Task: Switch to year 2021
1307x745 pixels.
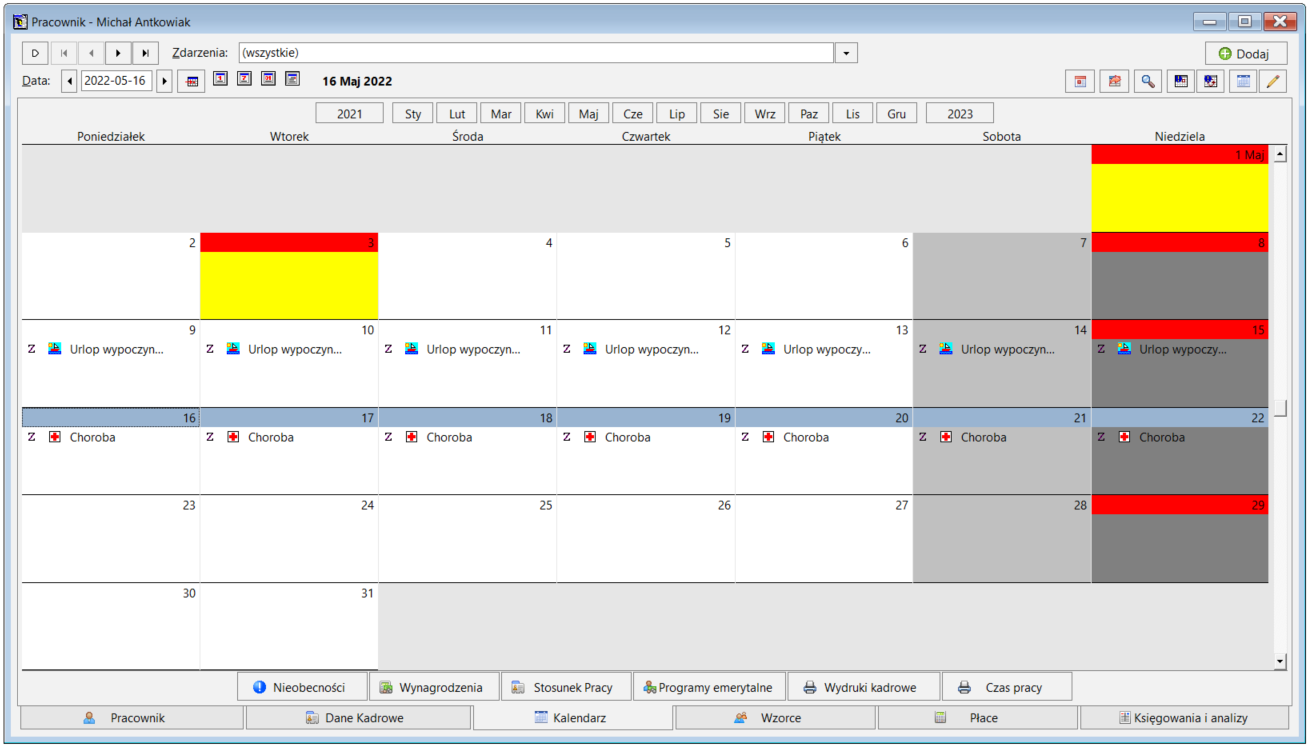Action: click(350, 114)
